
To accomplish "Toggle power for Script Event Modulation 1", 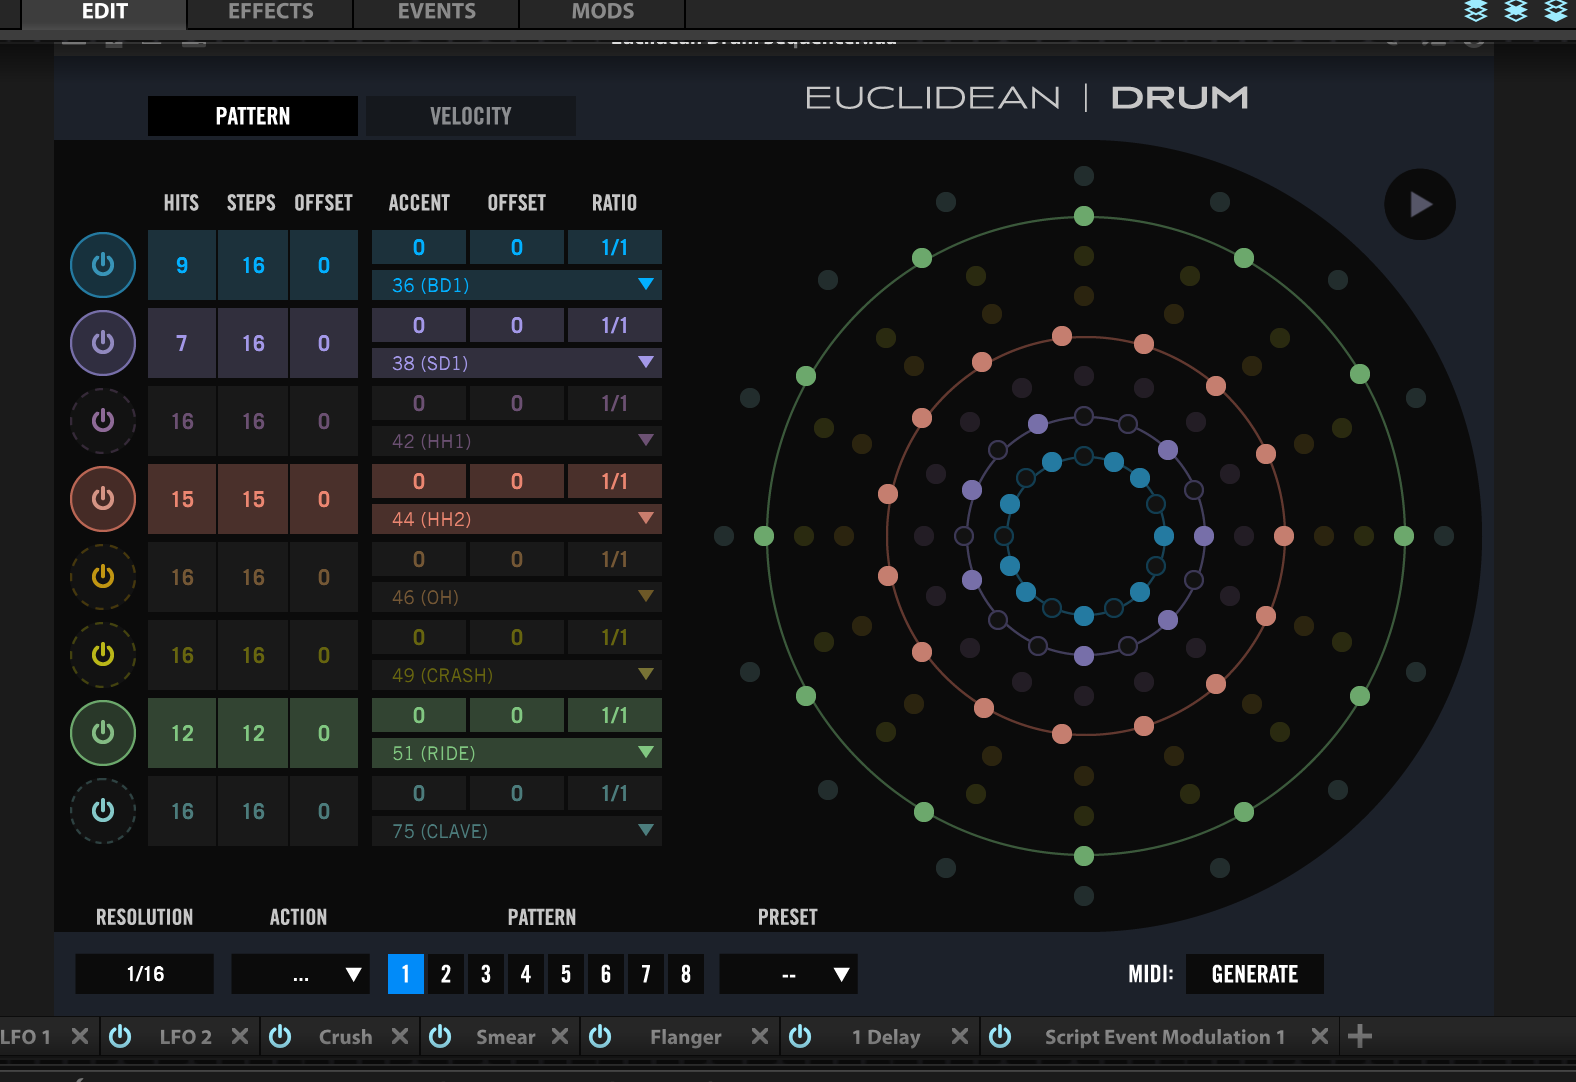I will click(x=1000, y=1036).
